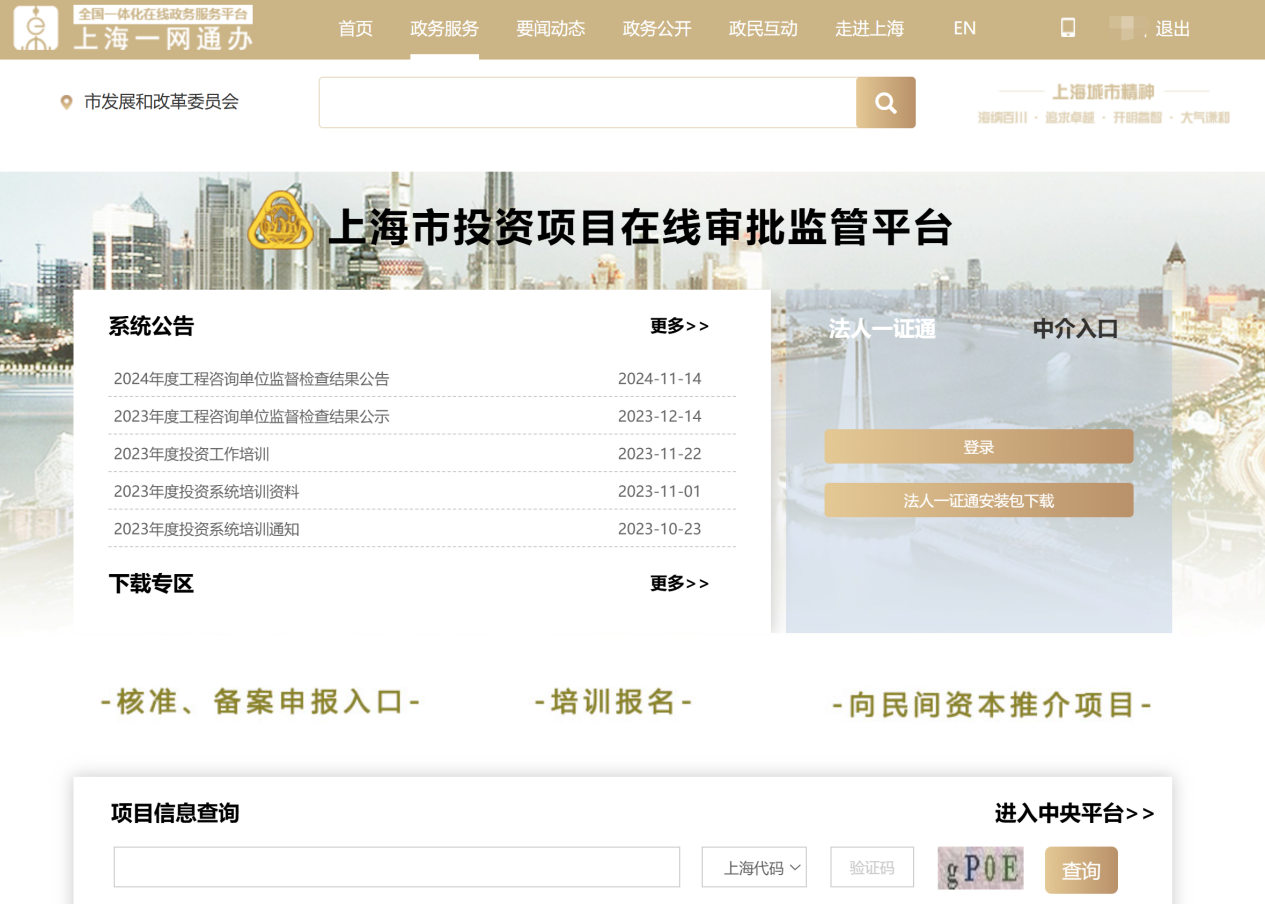
Task: Open the mobile phone icon in header
Action: coord(1067,28)
